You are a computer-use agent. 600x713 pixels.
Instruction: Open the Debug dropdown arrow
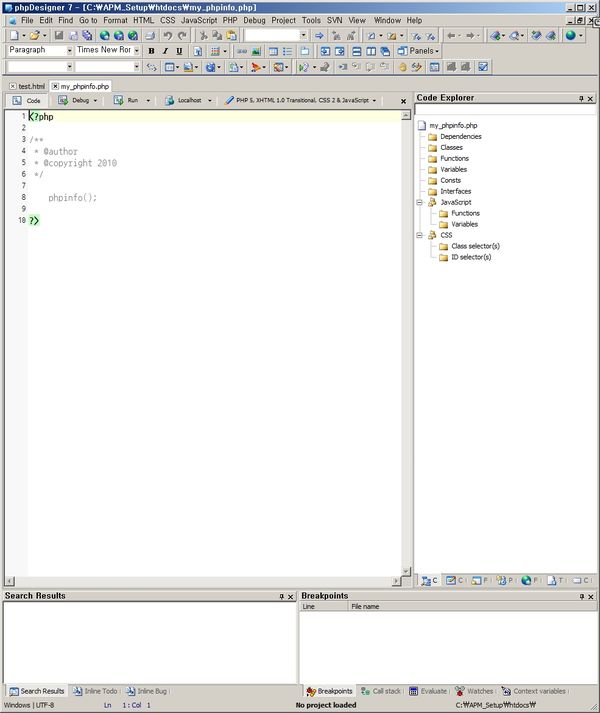pos(95,100)
